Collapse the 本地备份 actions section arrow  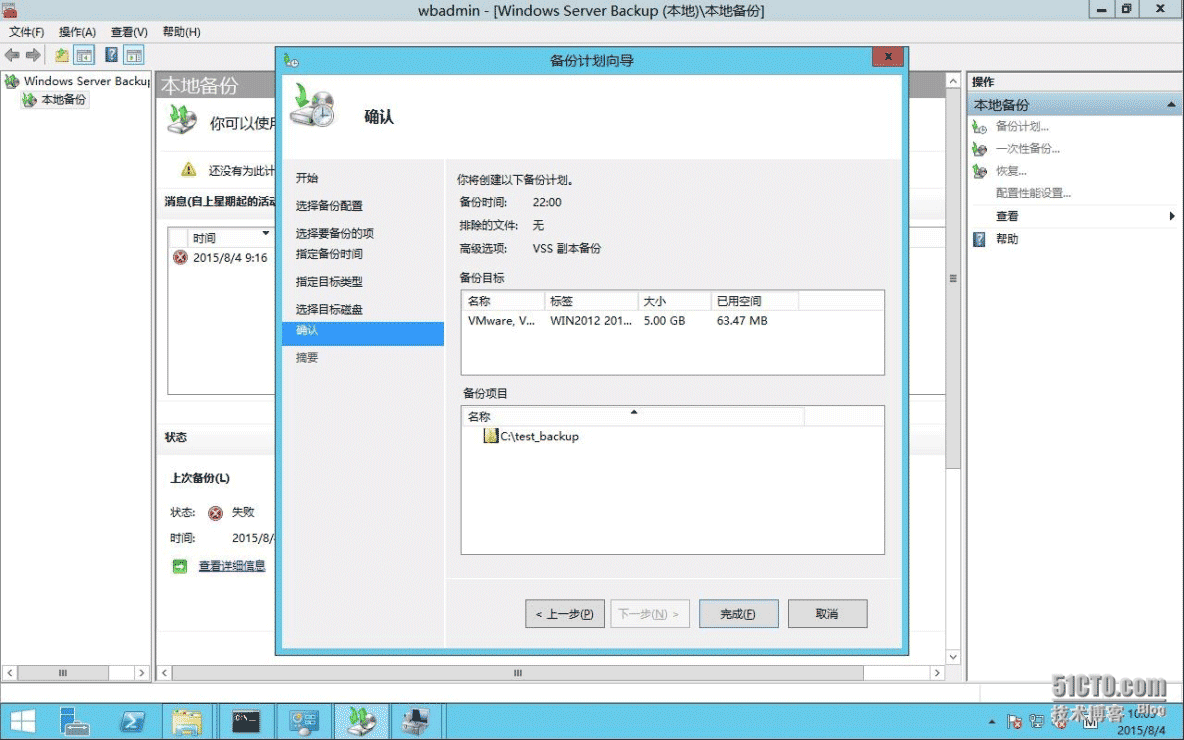1171,105
